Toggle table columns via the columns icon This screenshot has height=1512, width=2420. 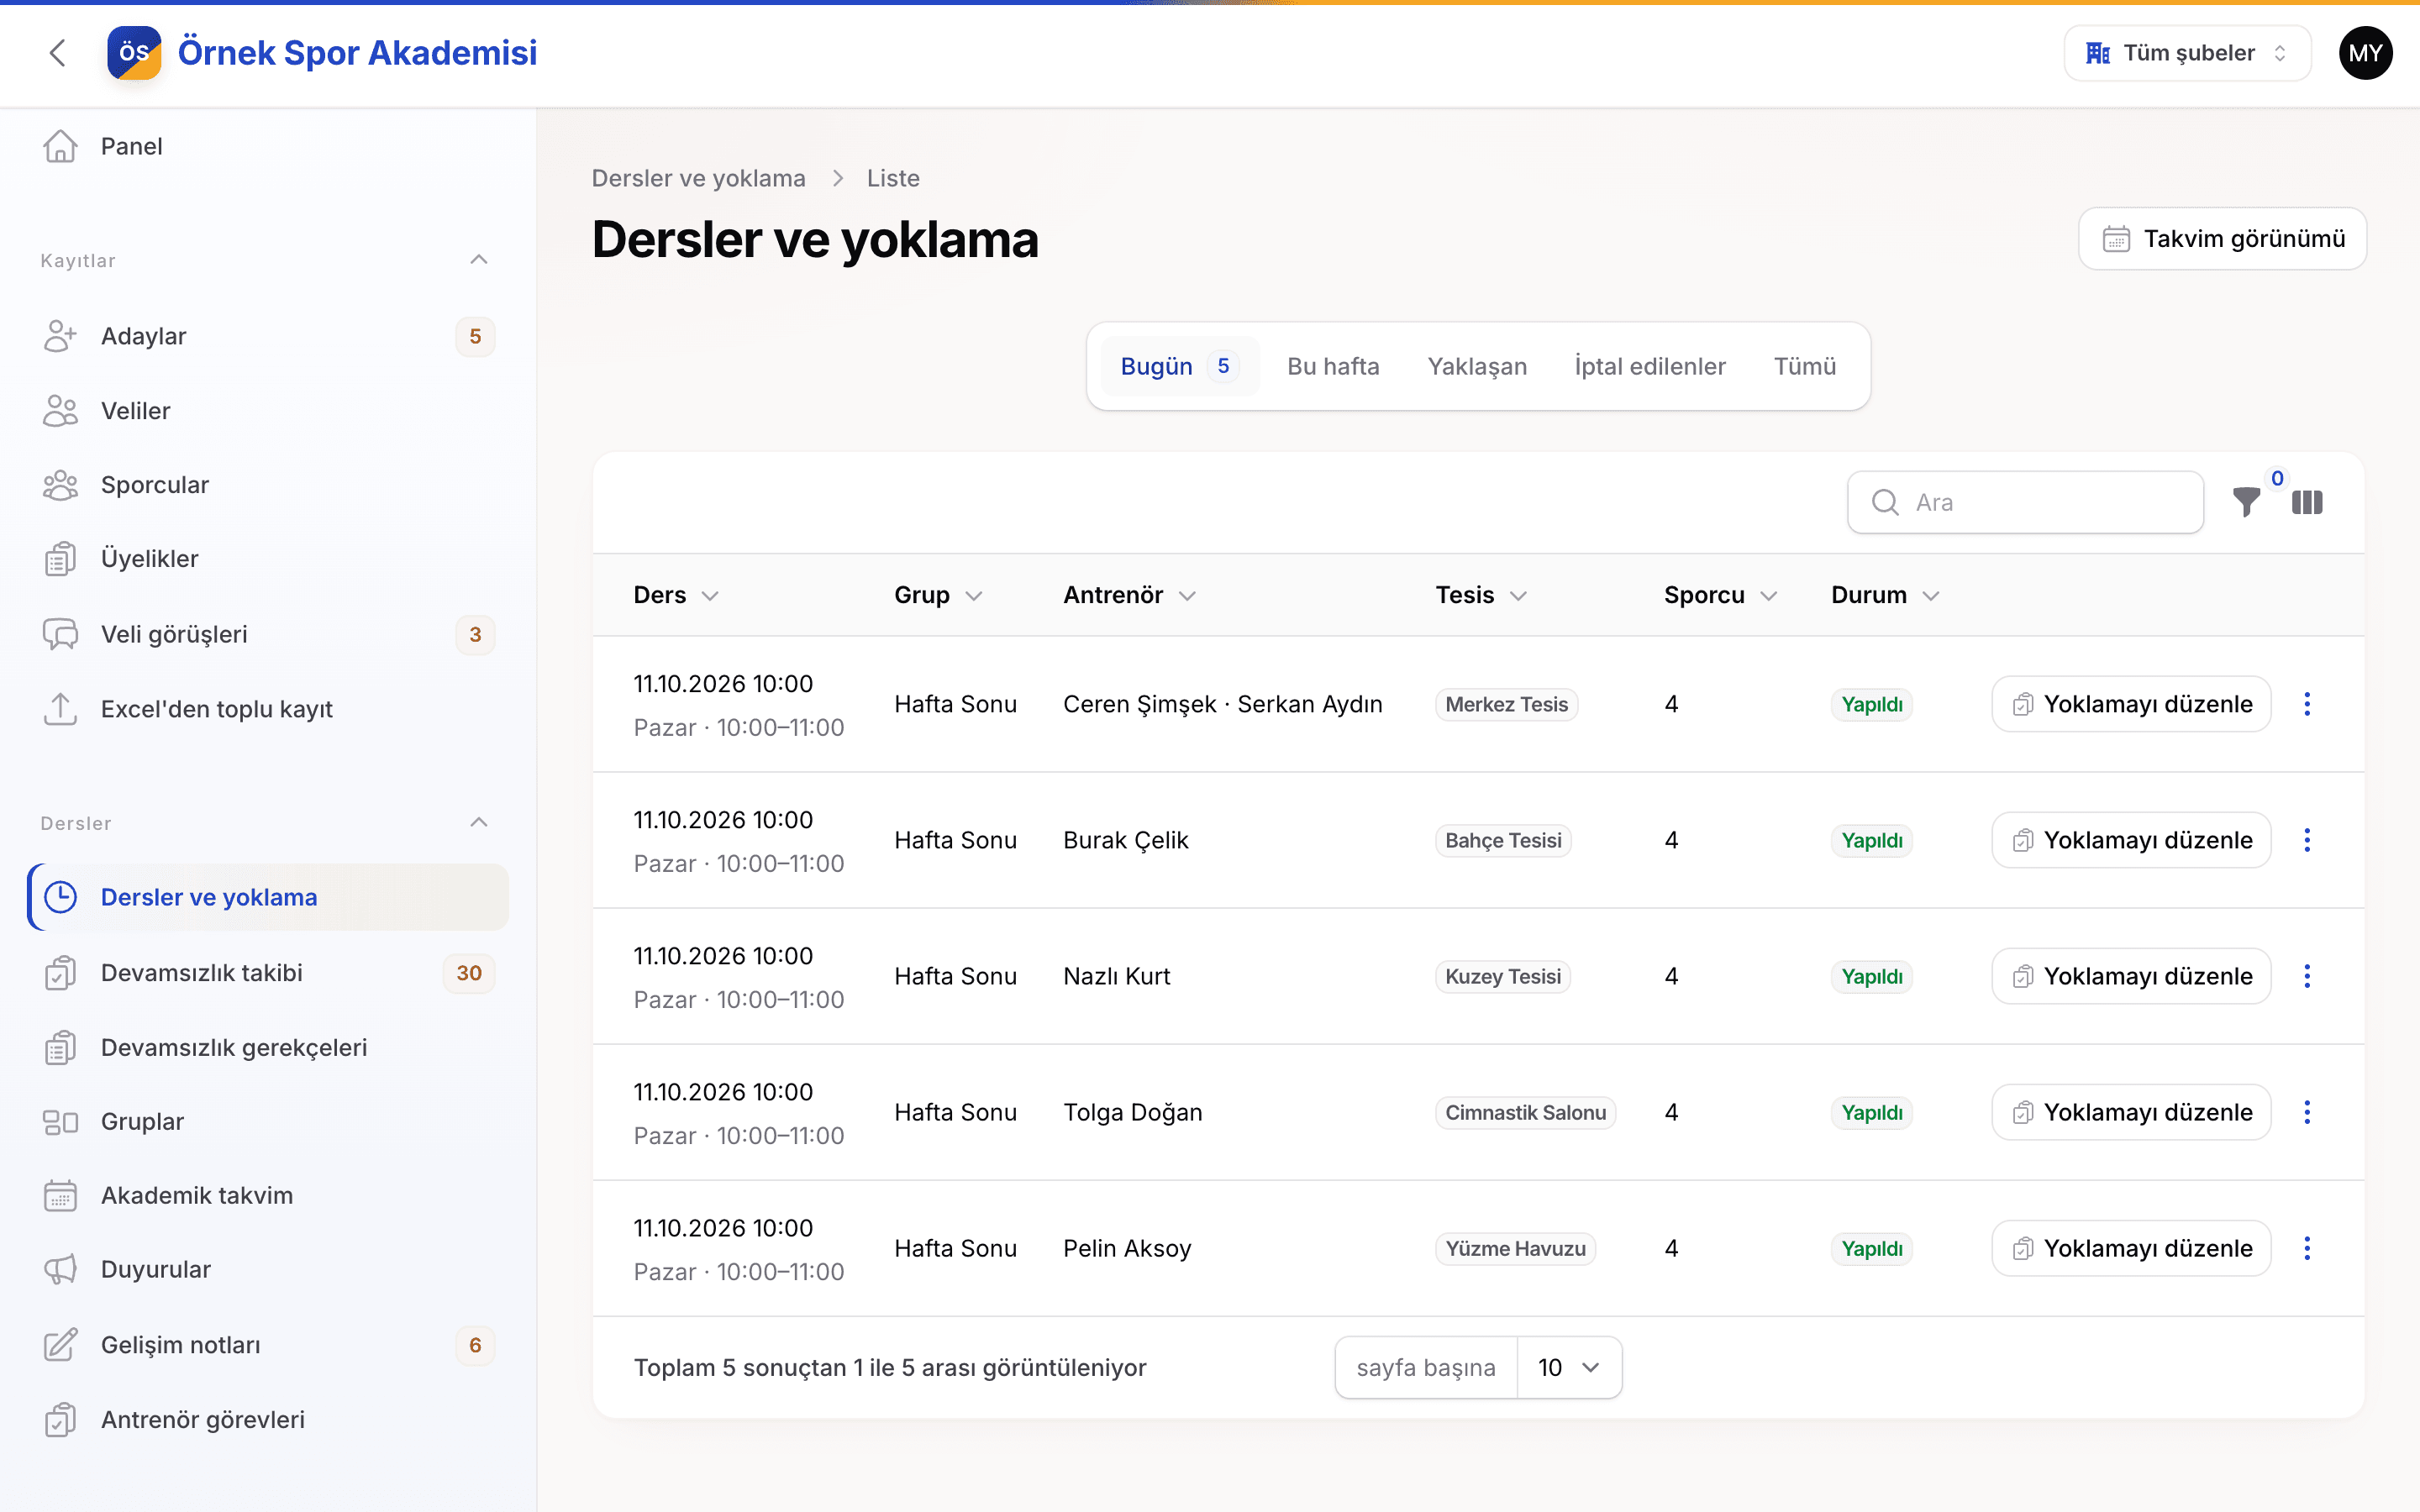[2307, 502]
